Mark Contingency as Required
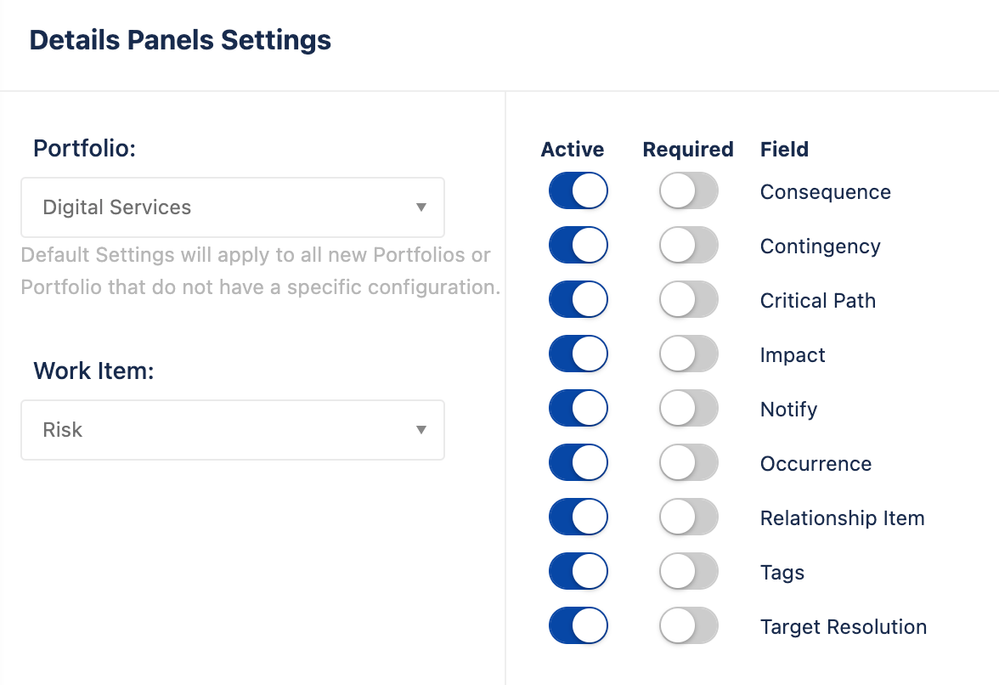Viewport: 999px width, 685px height. (x=688, y=245)
